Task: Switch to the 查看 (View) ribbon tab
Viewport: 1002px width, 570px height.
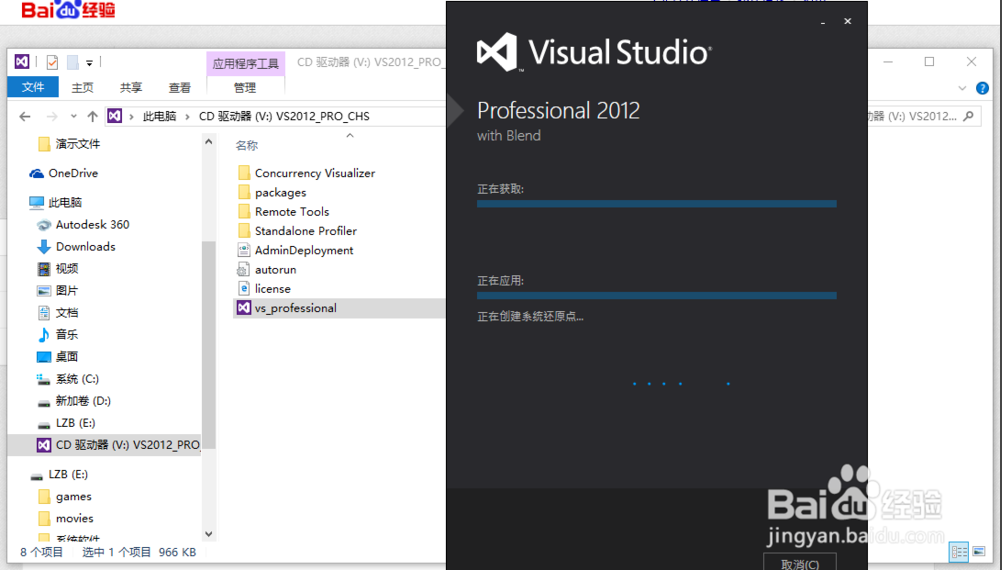Action: click(x=179, y=88)
